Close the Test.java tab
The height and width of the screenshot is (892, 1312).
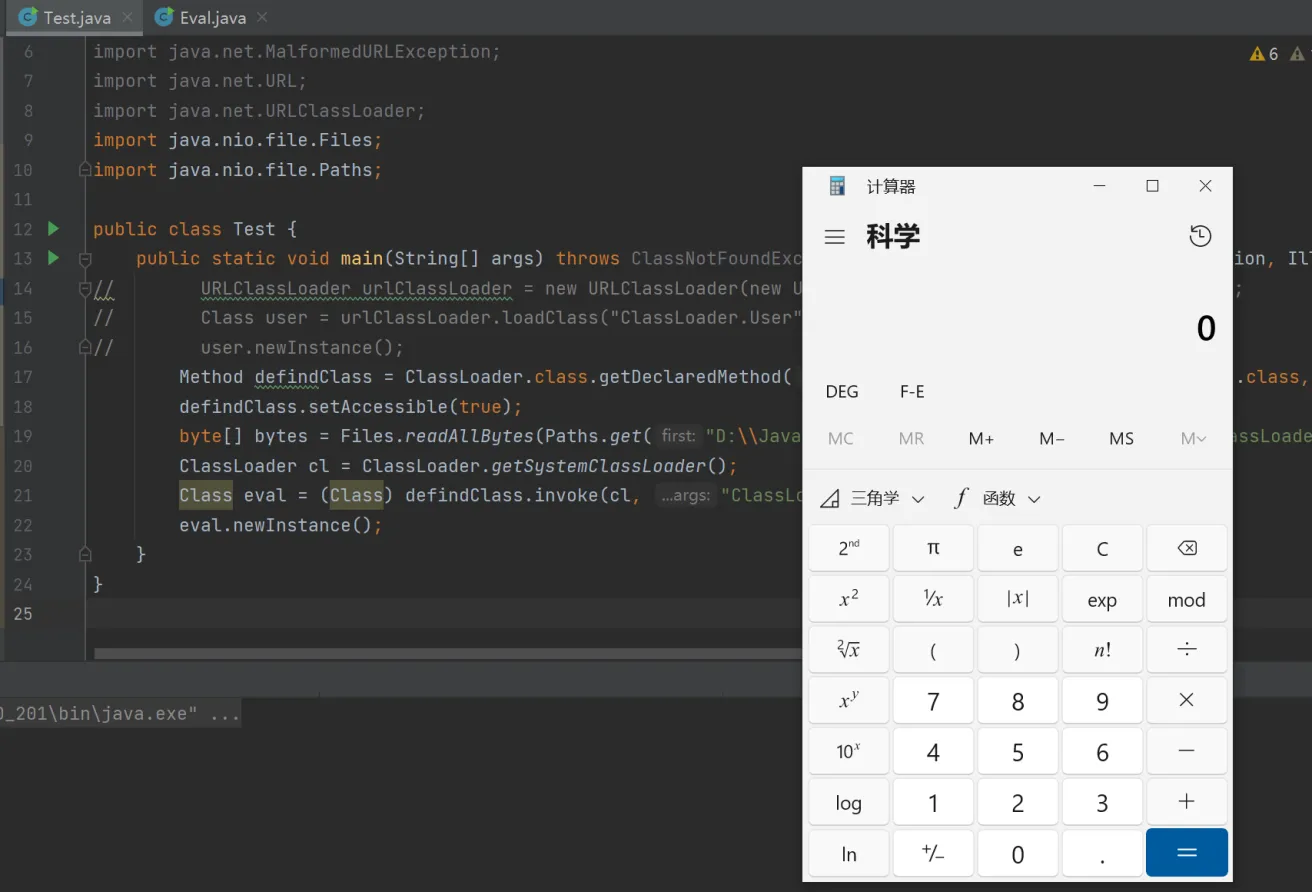pos(127,18)
